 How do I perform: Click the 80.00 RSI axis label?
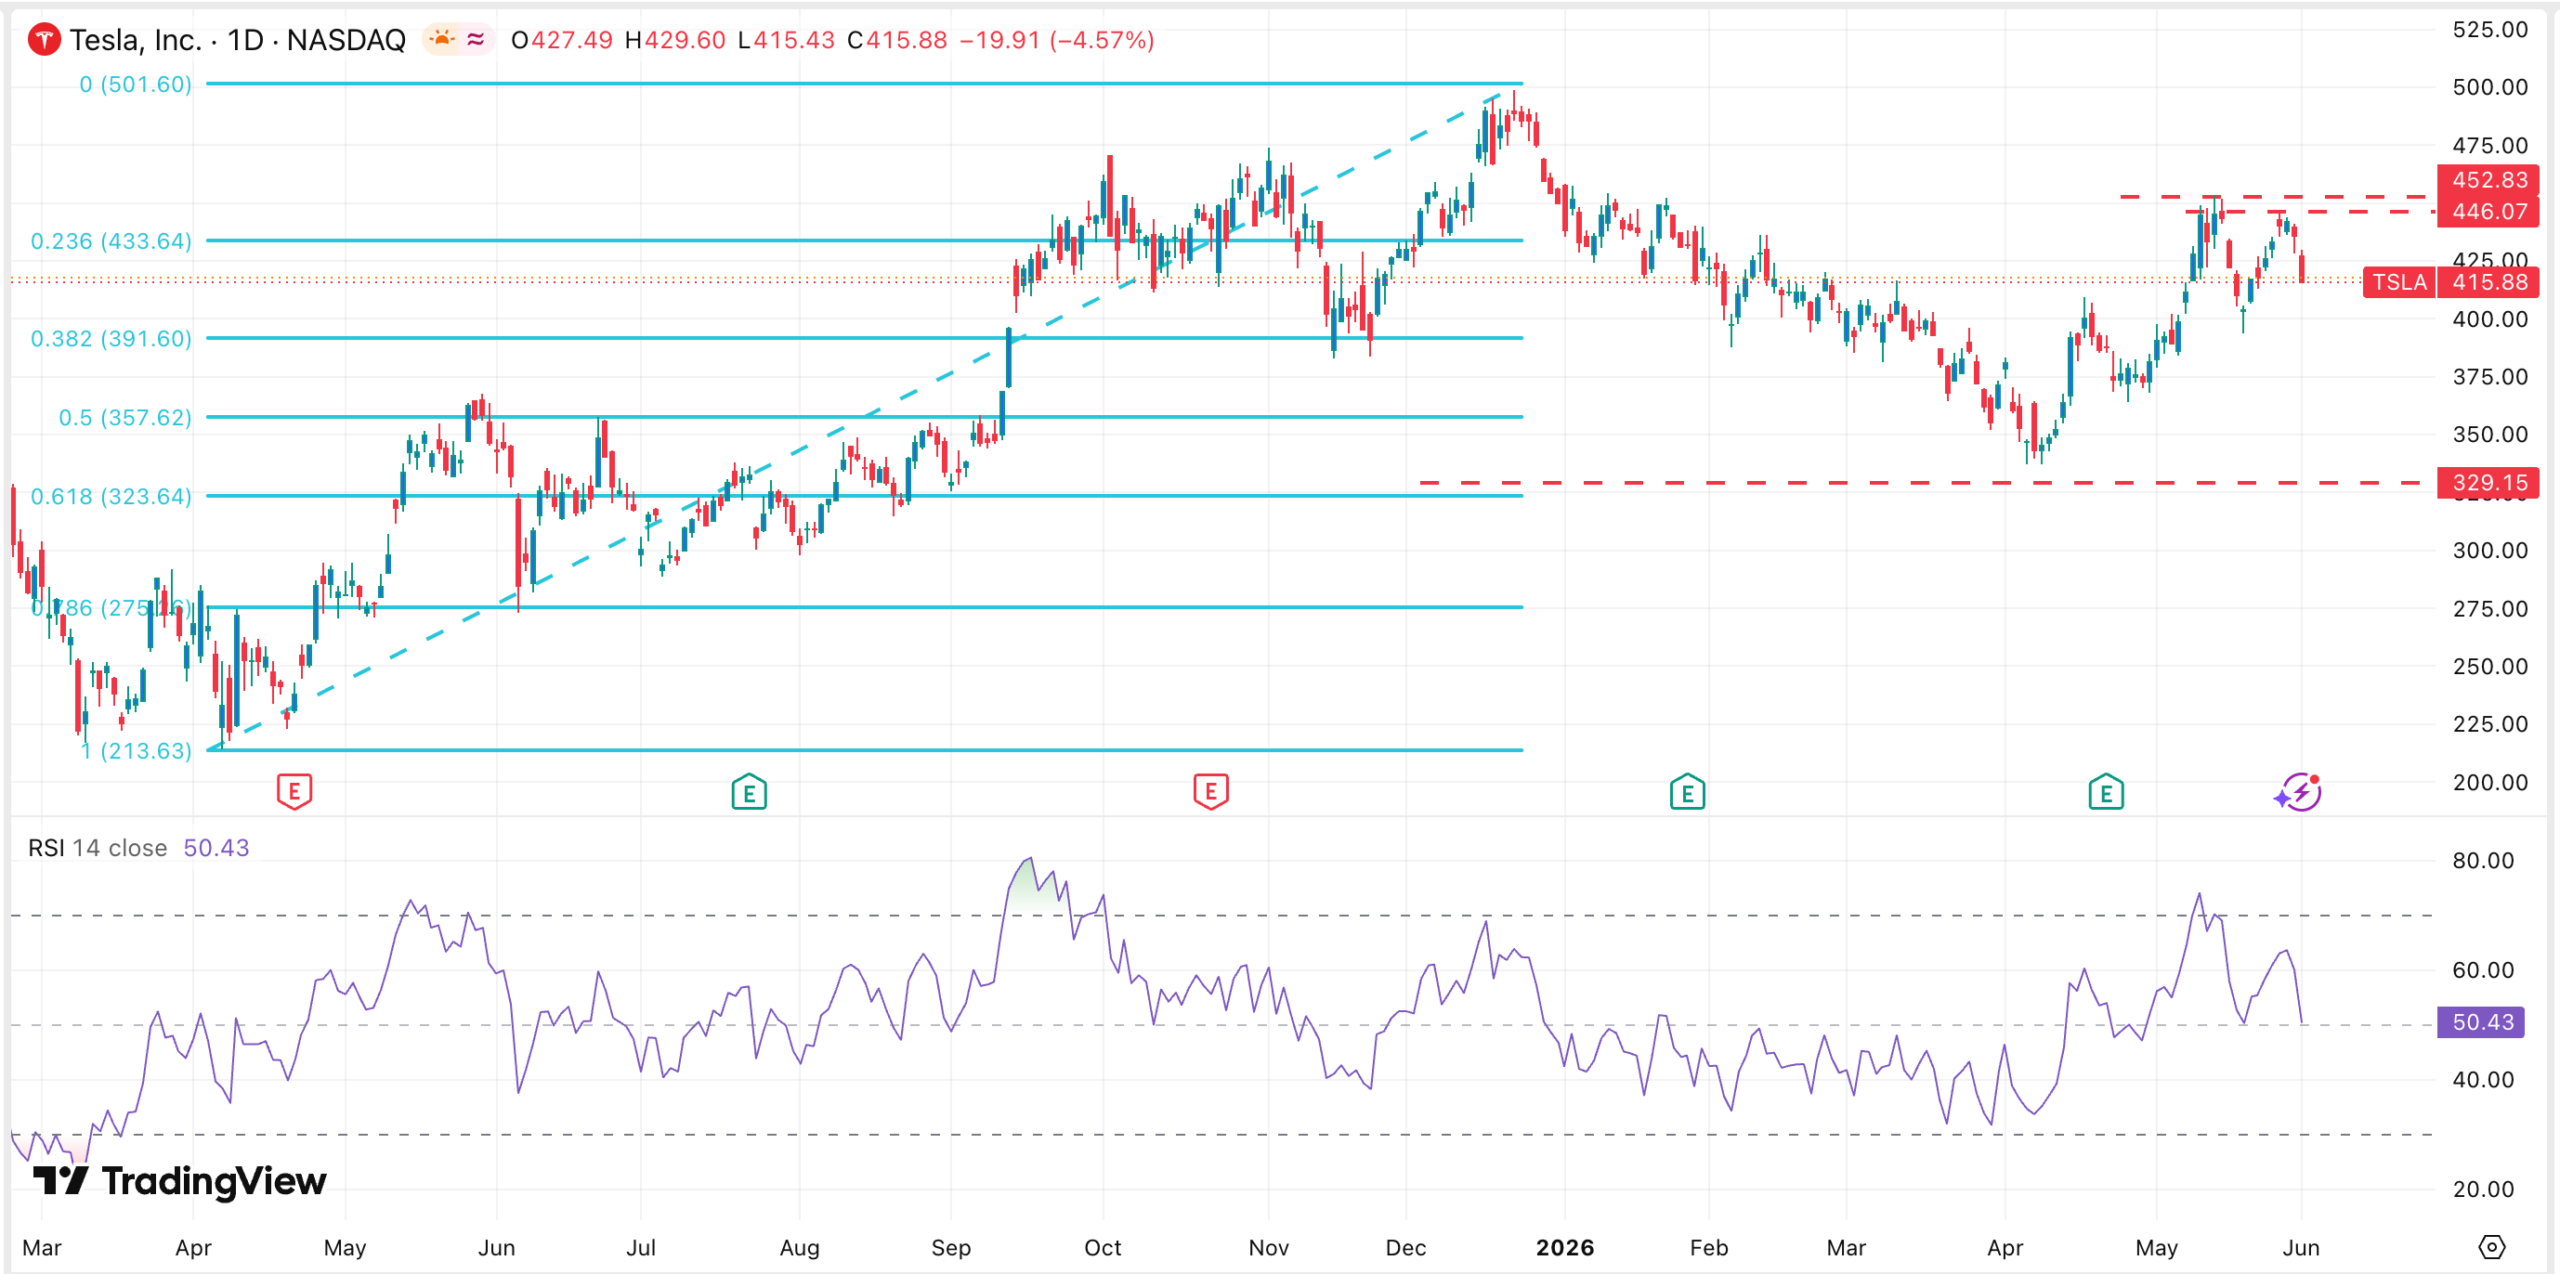[2483, 861]
